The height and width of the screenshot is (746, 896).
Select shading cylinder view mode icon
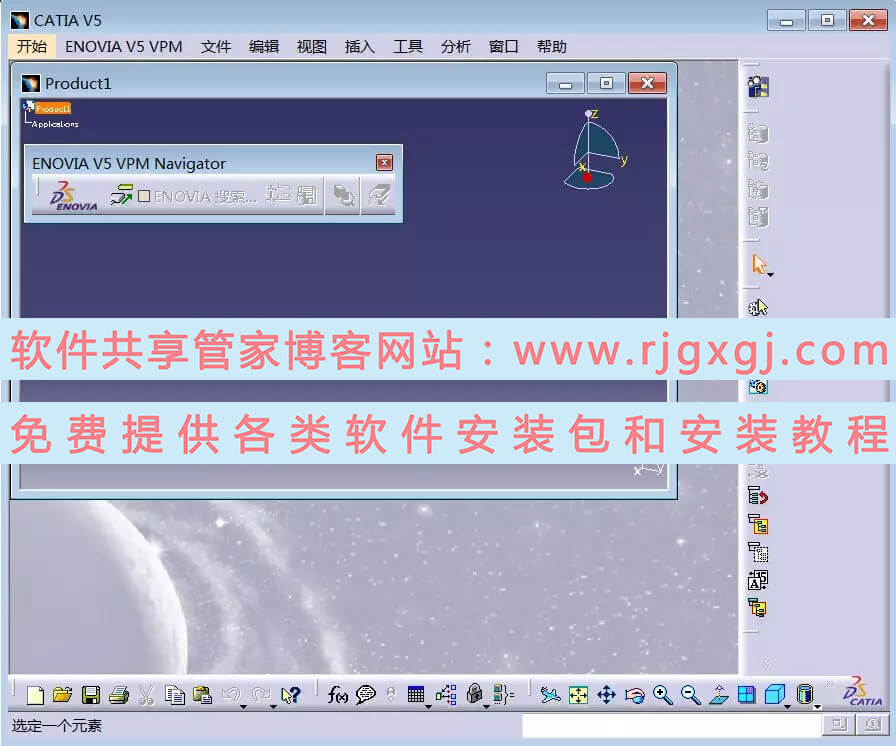tap(805, 695)
